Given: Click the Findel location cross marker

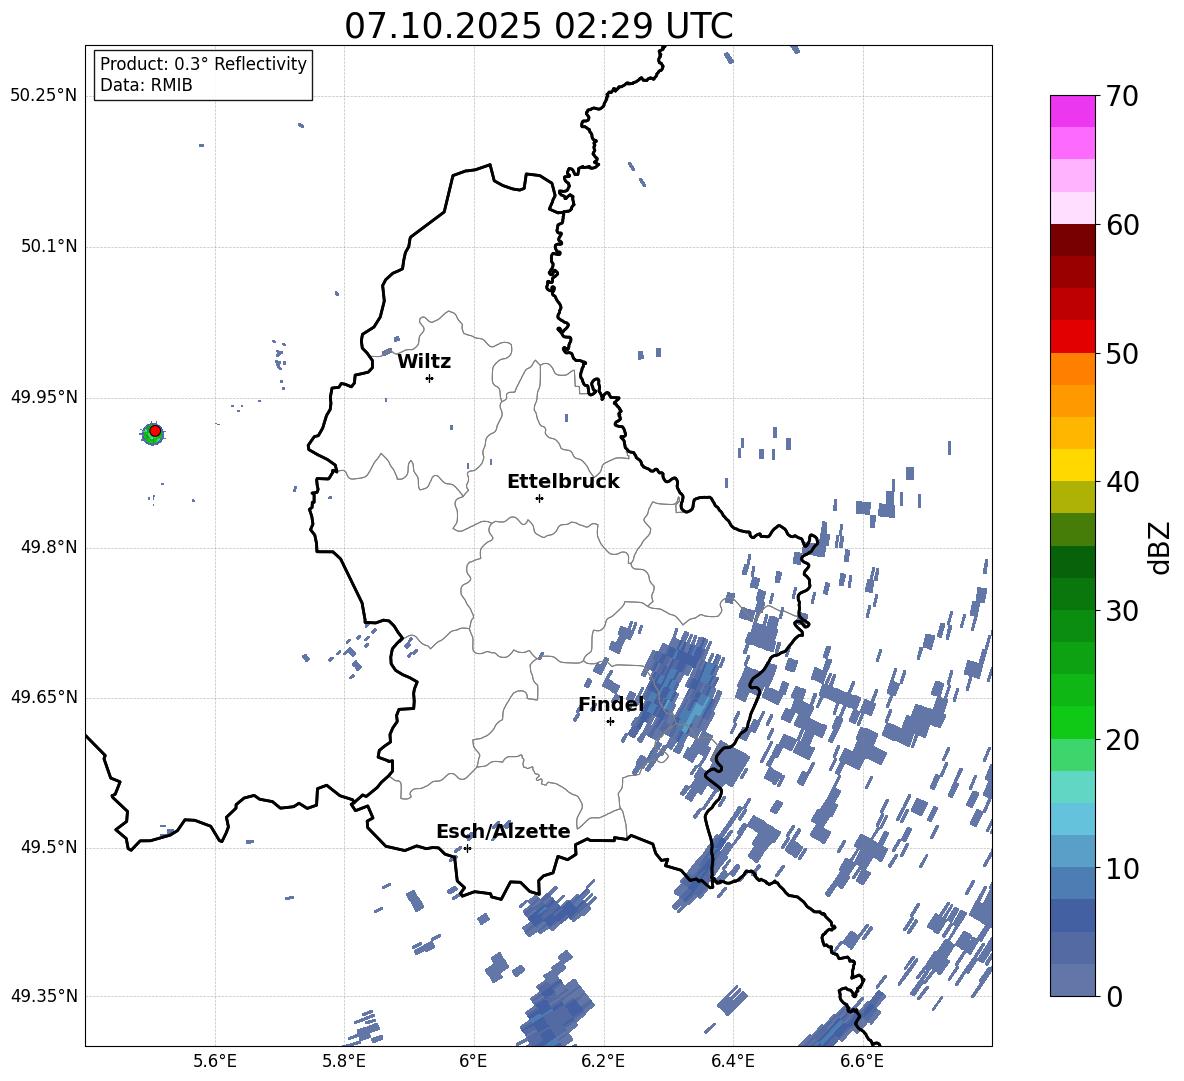Looking at the screenshot, I should 610,722.
